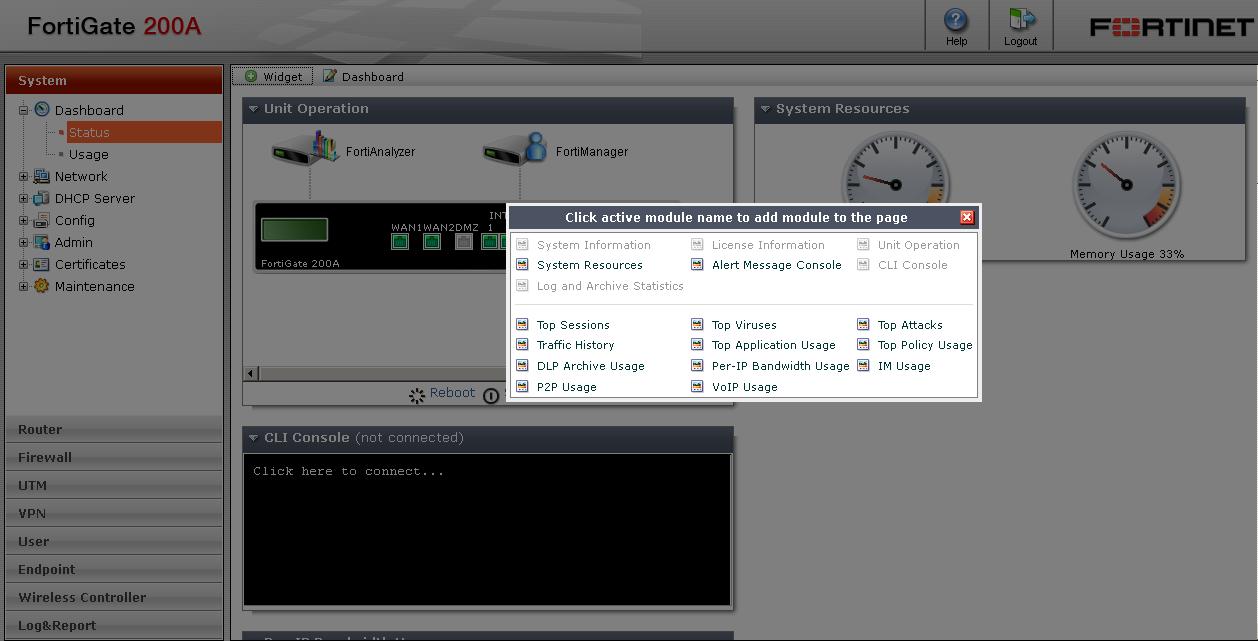This screenshot has width=1258, height=641.
Task: Open the Endpoint menu section
Action: click(114, 569)
